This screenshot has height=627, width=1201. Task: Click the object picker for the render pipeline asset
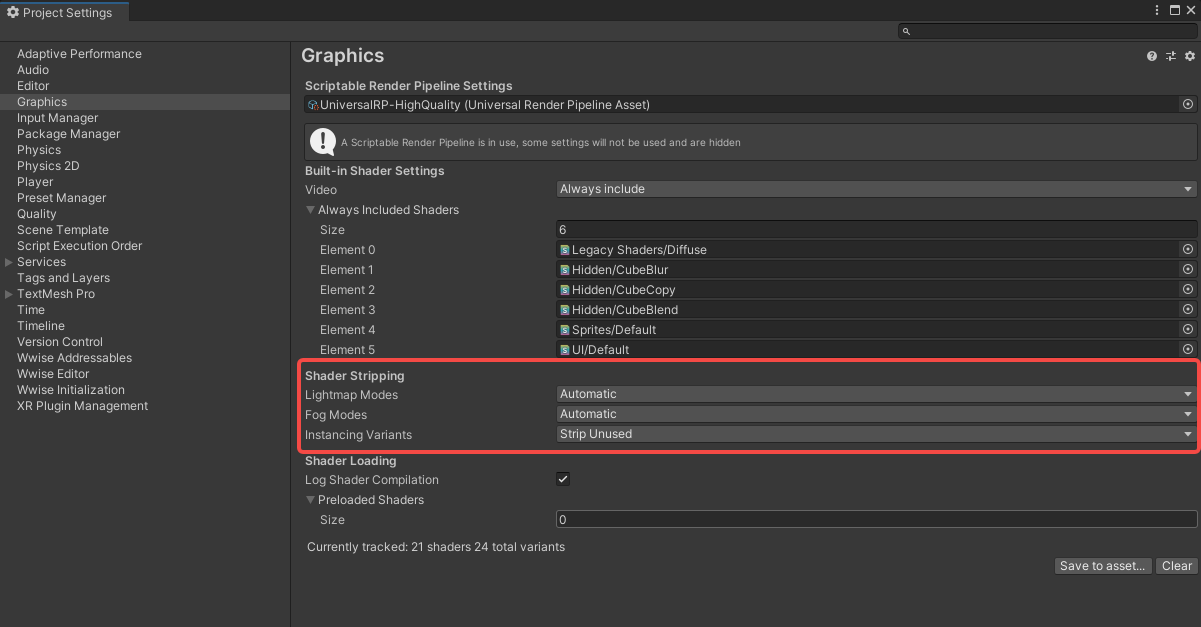point(1187,103)
